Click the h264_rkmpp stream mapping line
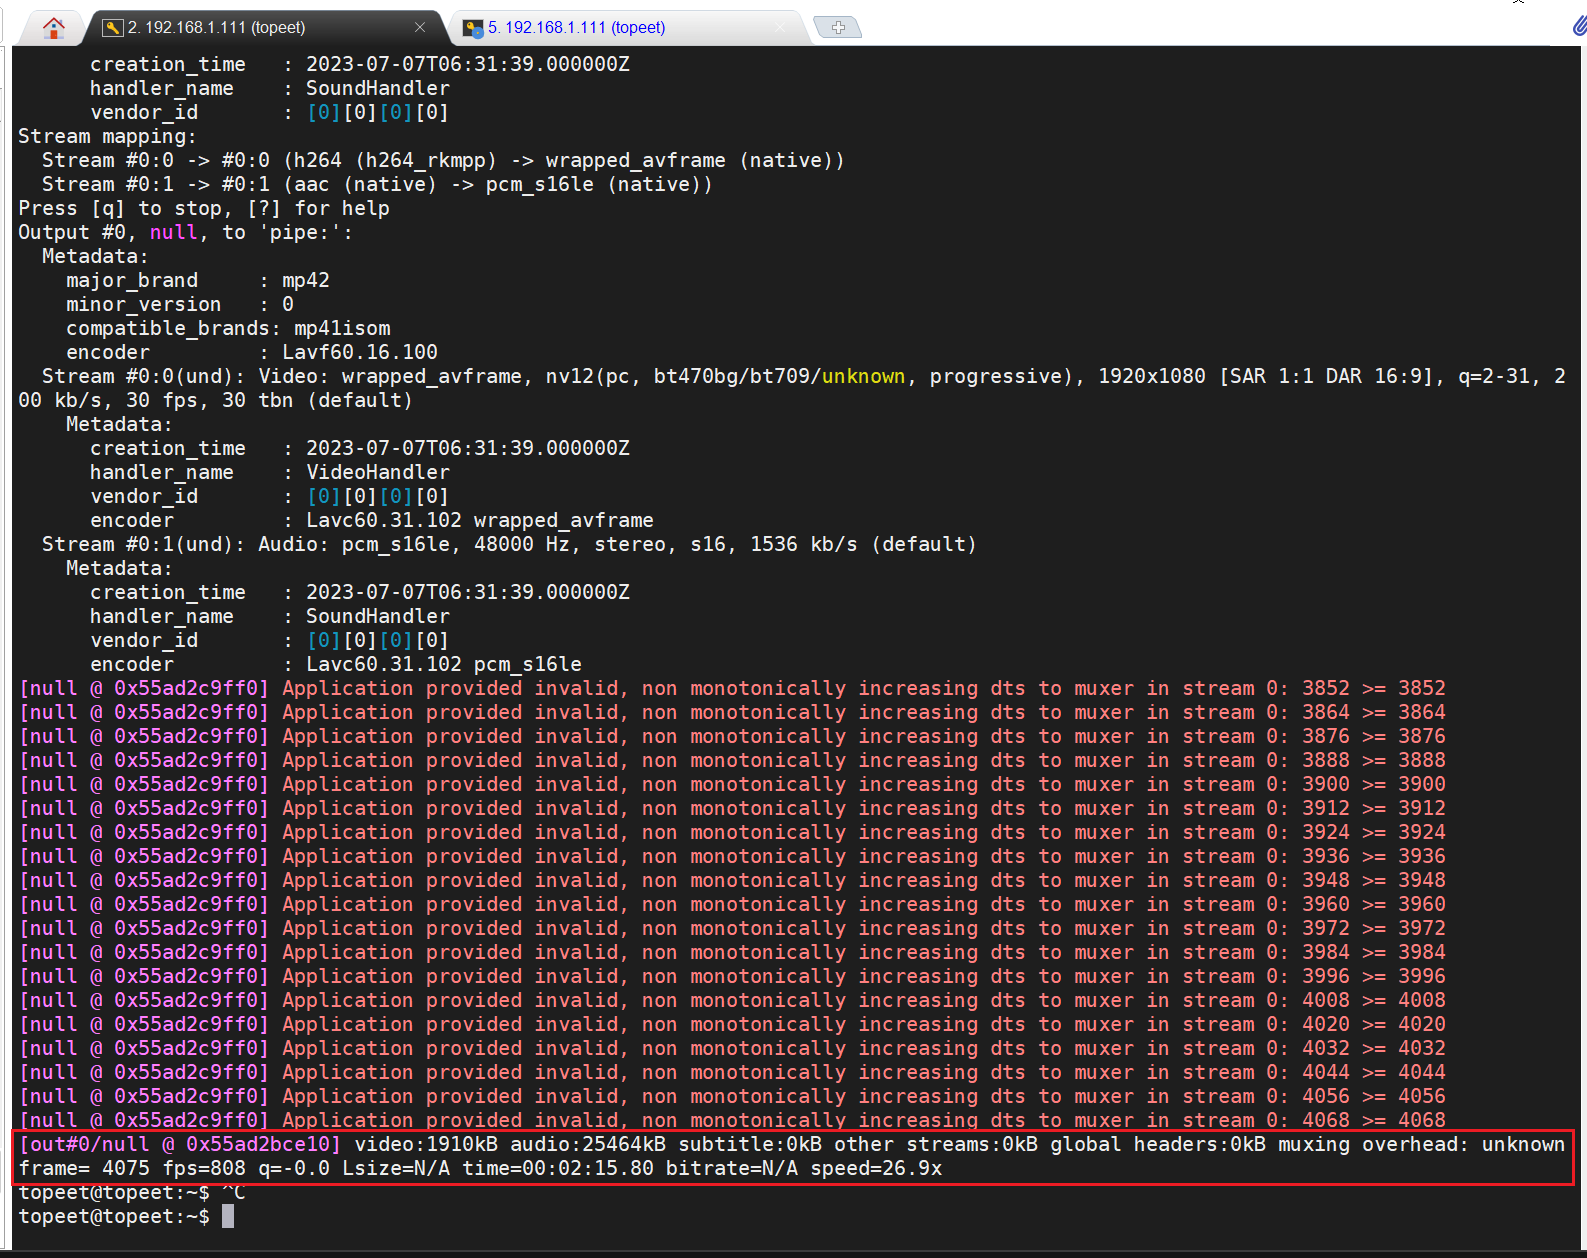This screenshot has height=1258, width=1587. (443, 160)
